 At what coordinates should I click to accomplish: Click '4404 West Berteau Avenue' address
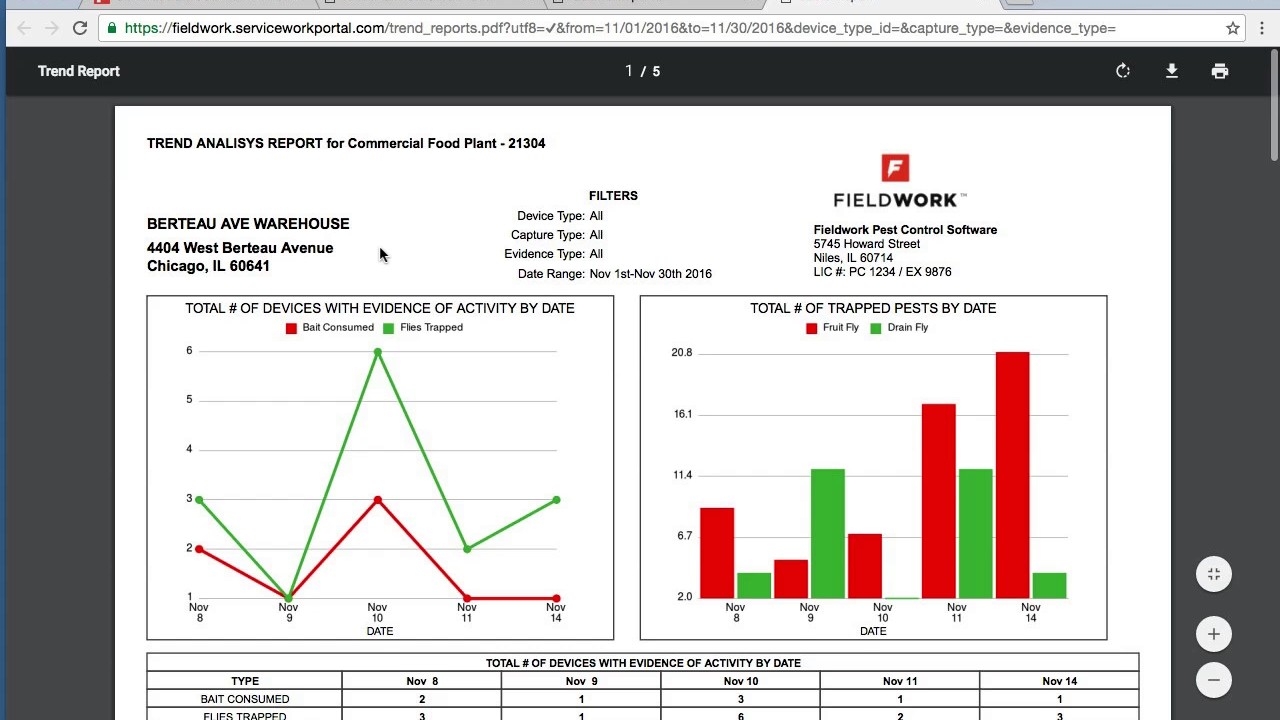(x=240, y=248)
